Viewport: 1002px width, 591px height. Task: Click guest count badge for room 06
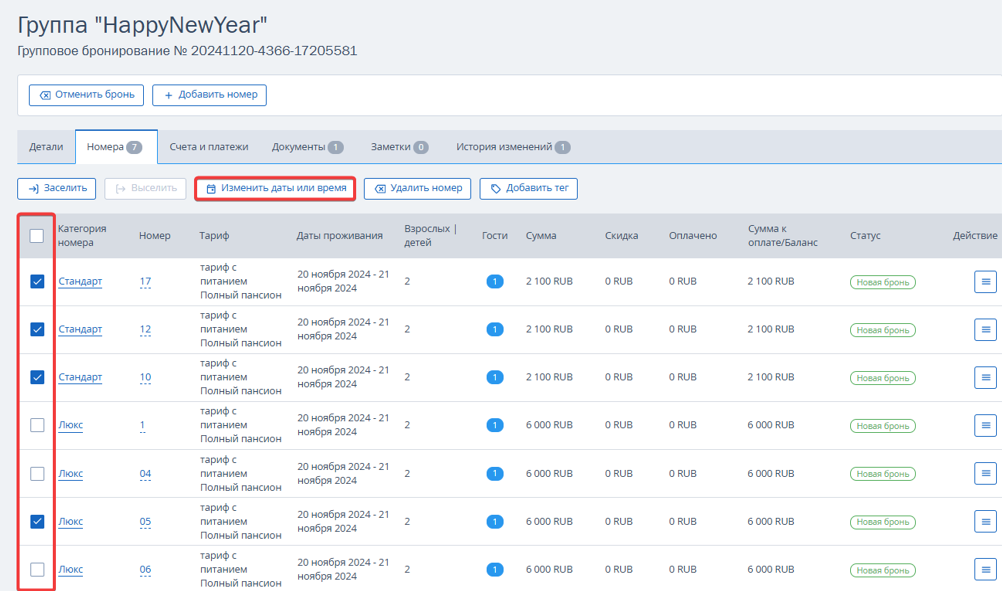(495, 569)
